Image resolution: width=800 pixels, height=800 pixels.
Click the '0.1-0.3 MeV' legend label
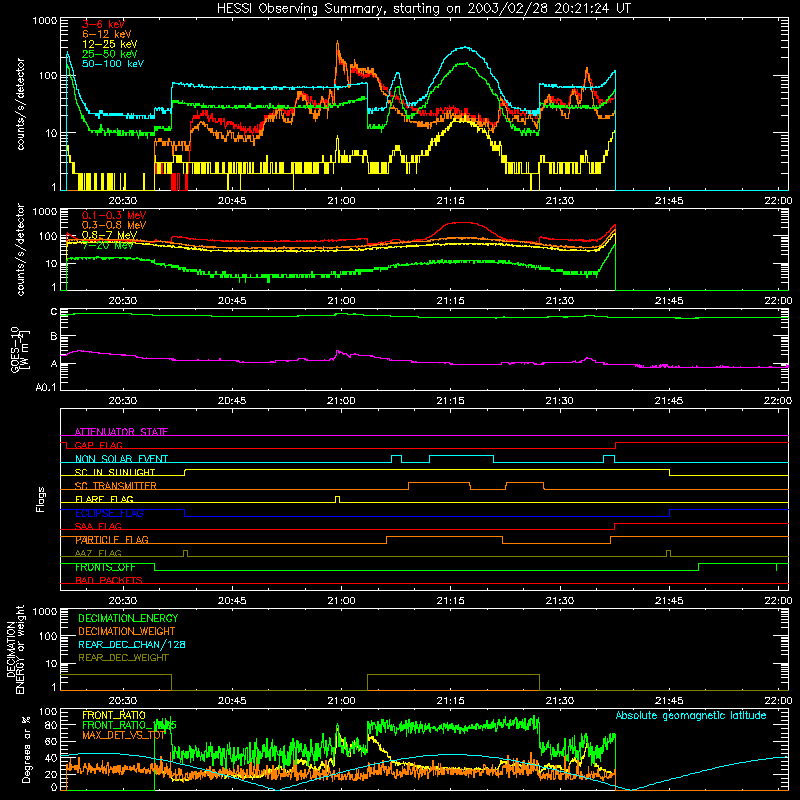pyautogui.click(x=114, y=215)
